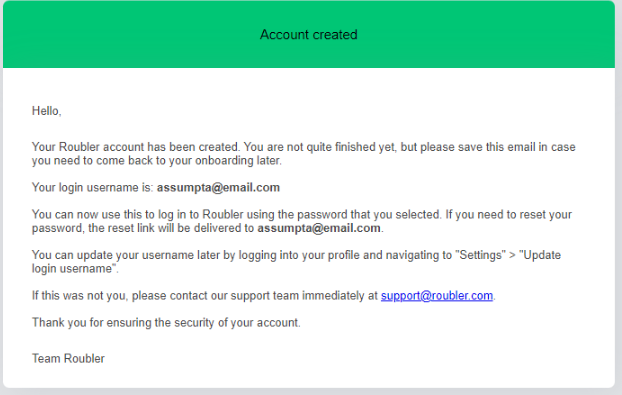This screenshot has height=395, width=622.
Task: Click the 'Hello,' greeting line
Action: coord(46,111)
